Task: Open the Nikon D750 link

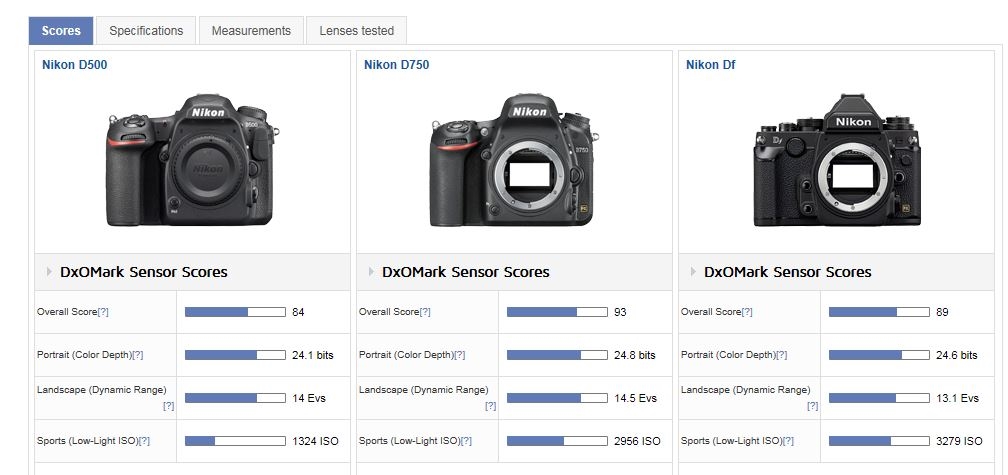Action: pyautogui.click(x=396, y=65)
